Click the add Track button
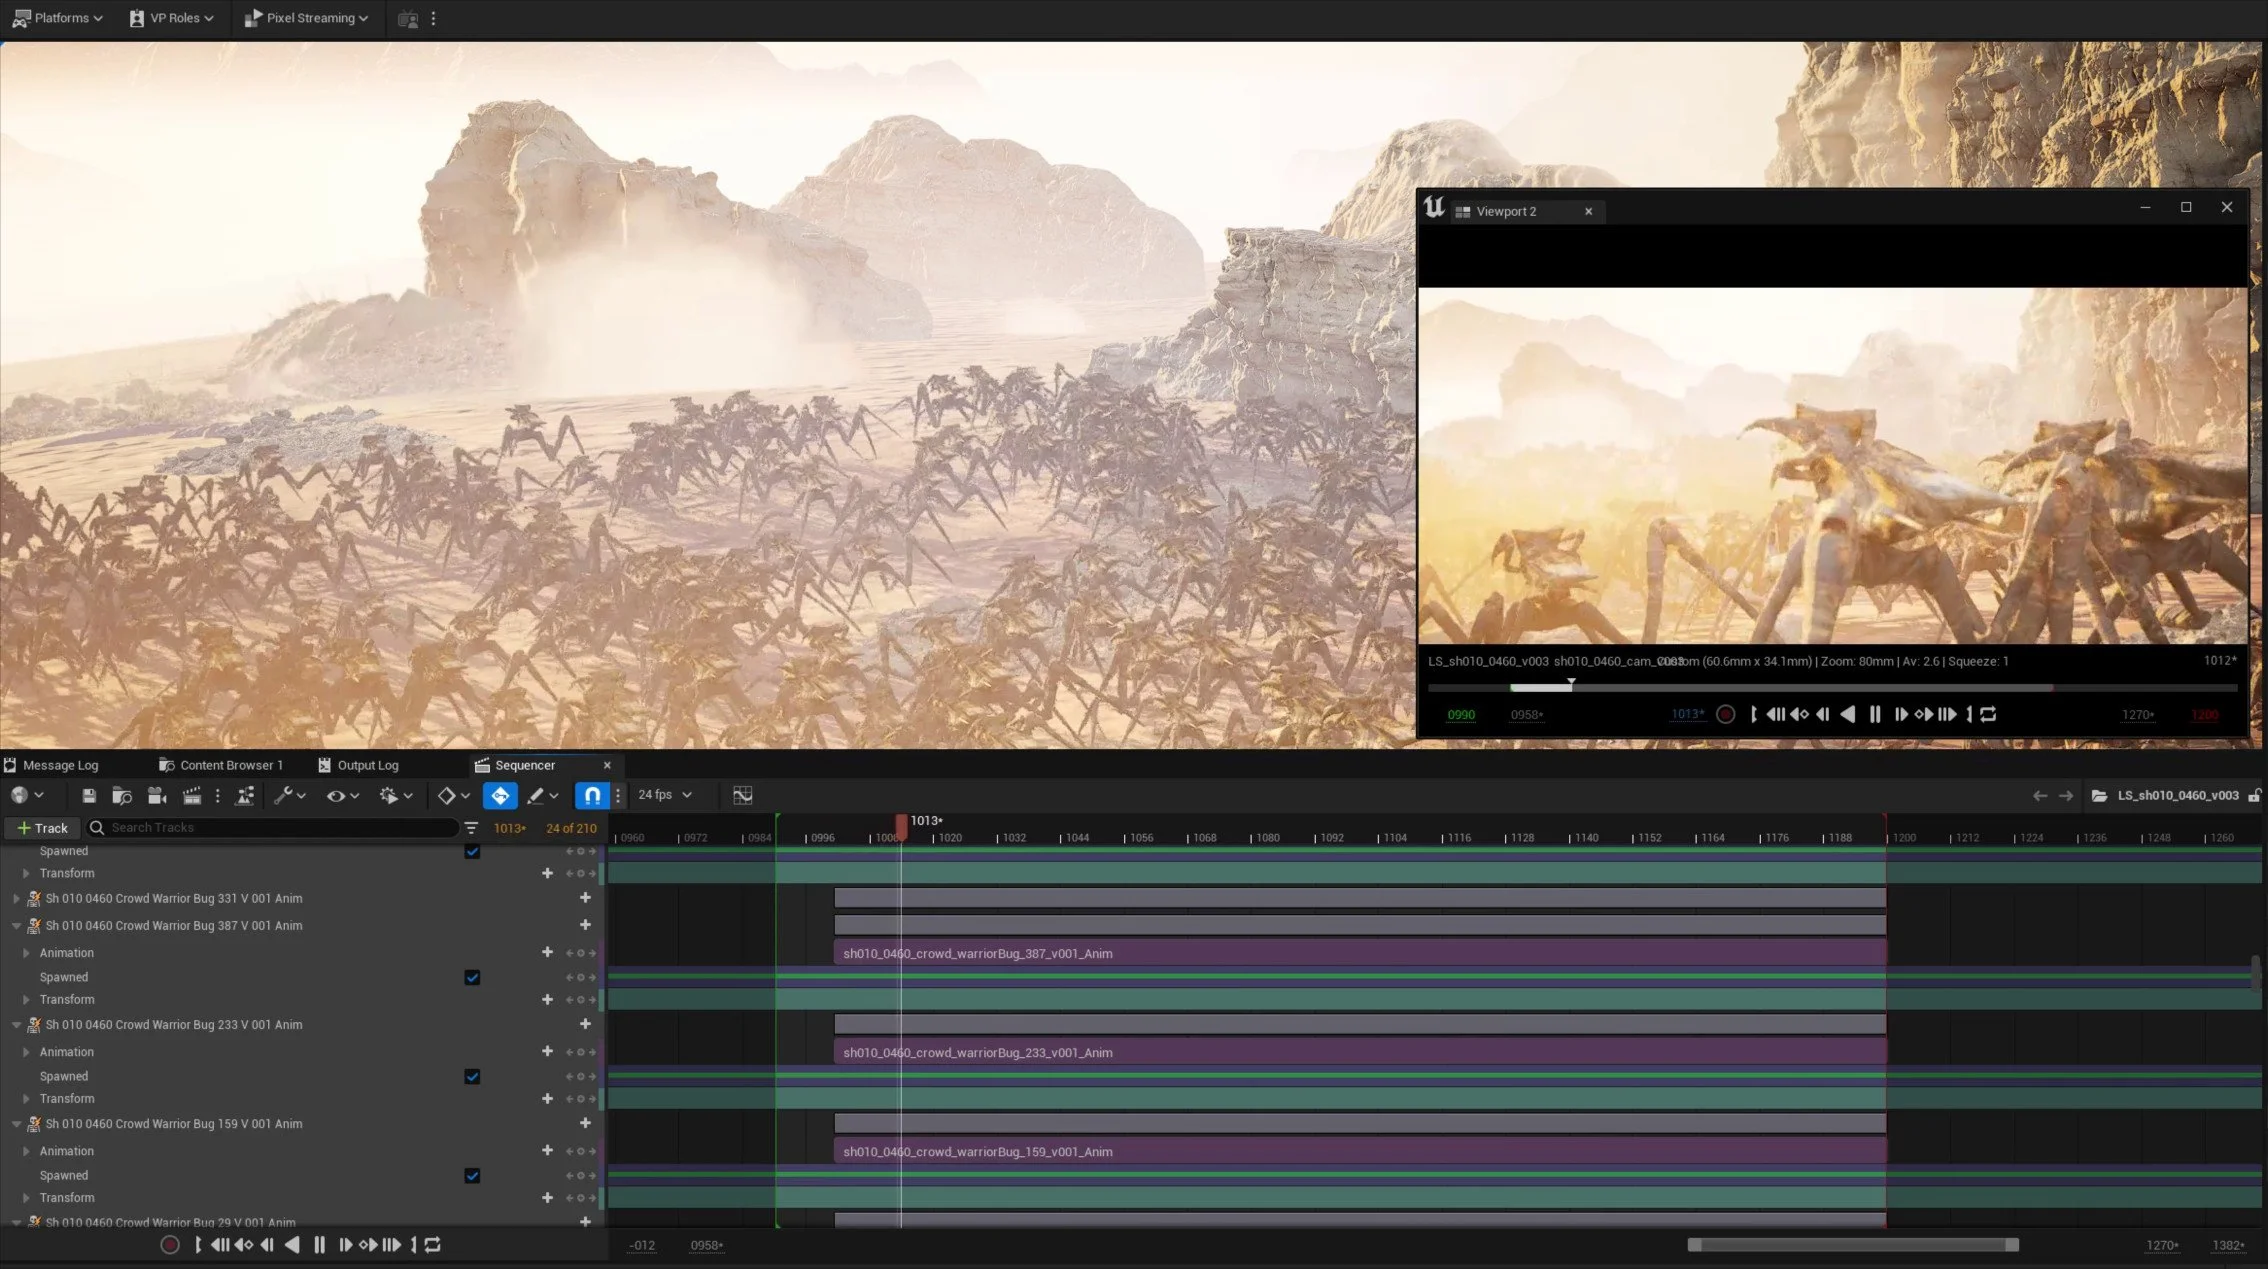The image size is (2268, 1269). click(x=41, y=828)
